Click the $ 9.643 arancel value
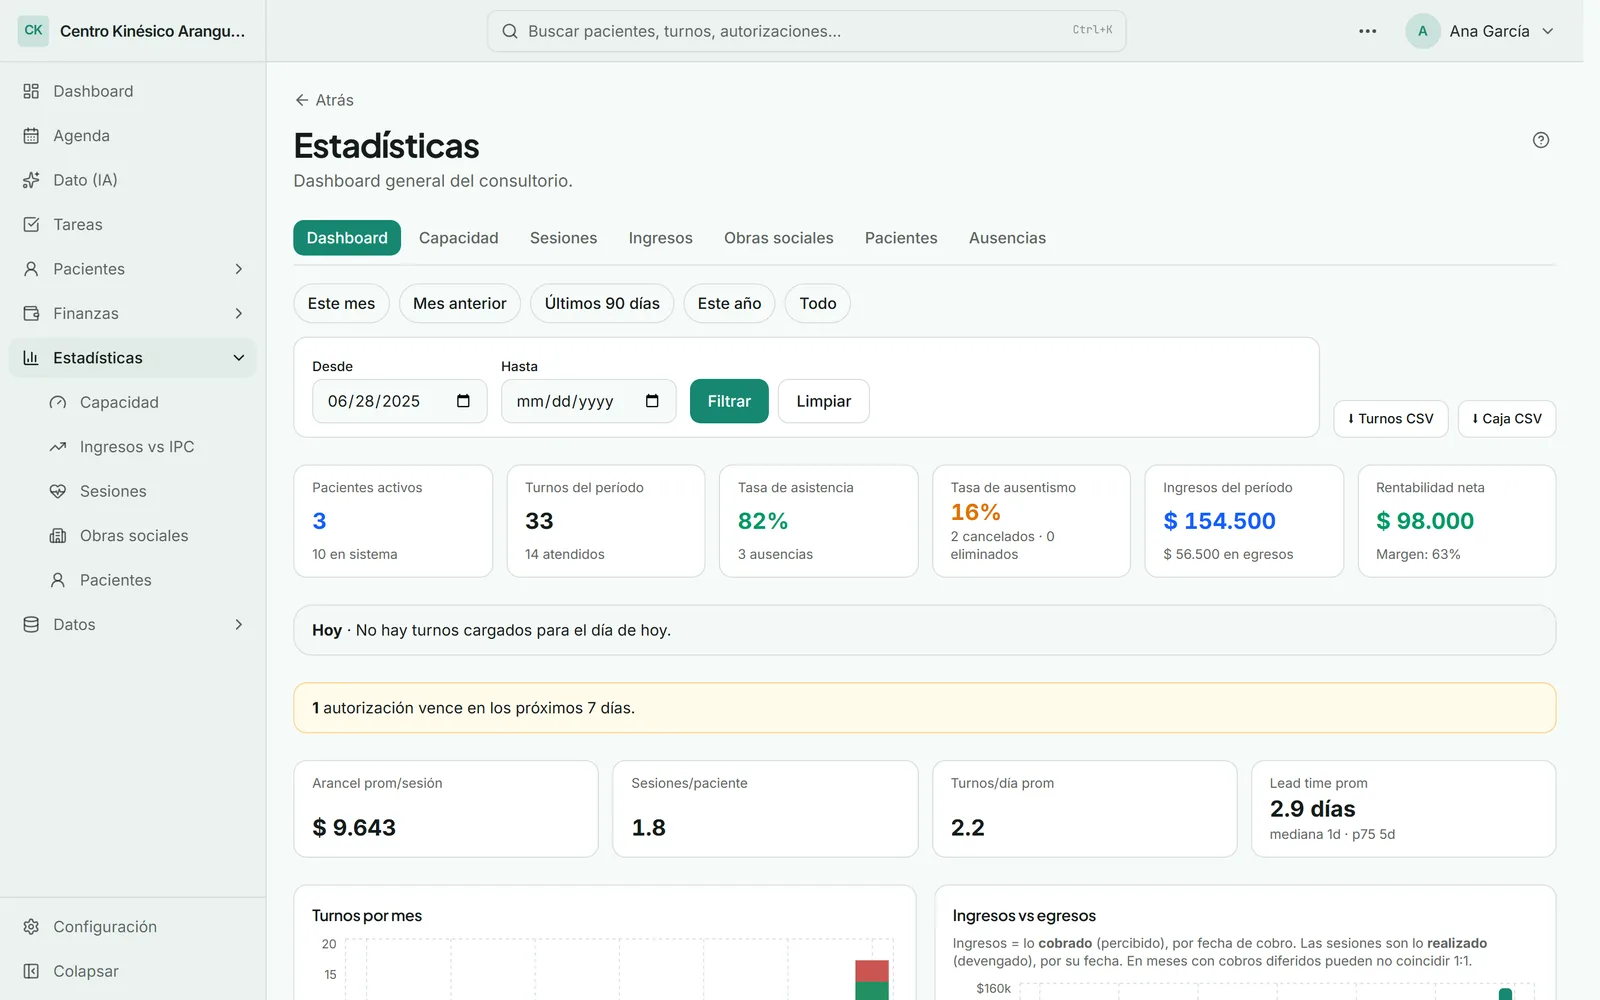The image size is (1600, 1000). tap(354, 828)
